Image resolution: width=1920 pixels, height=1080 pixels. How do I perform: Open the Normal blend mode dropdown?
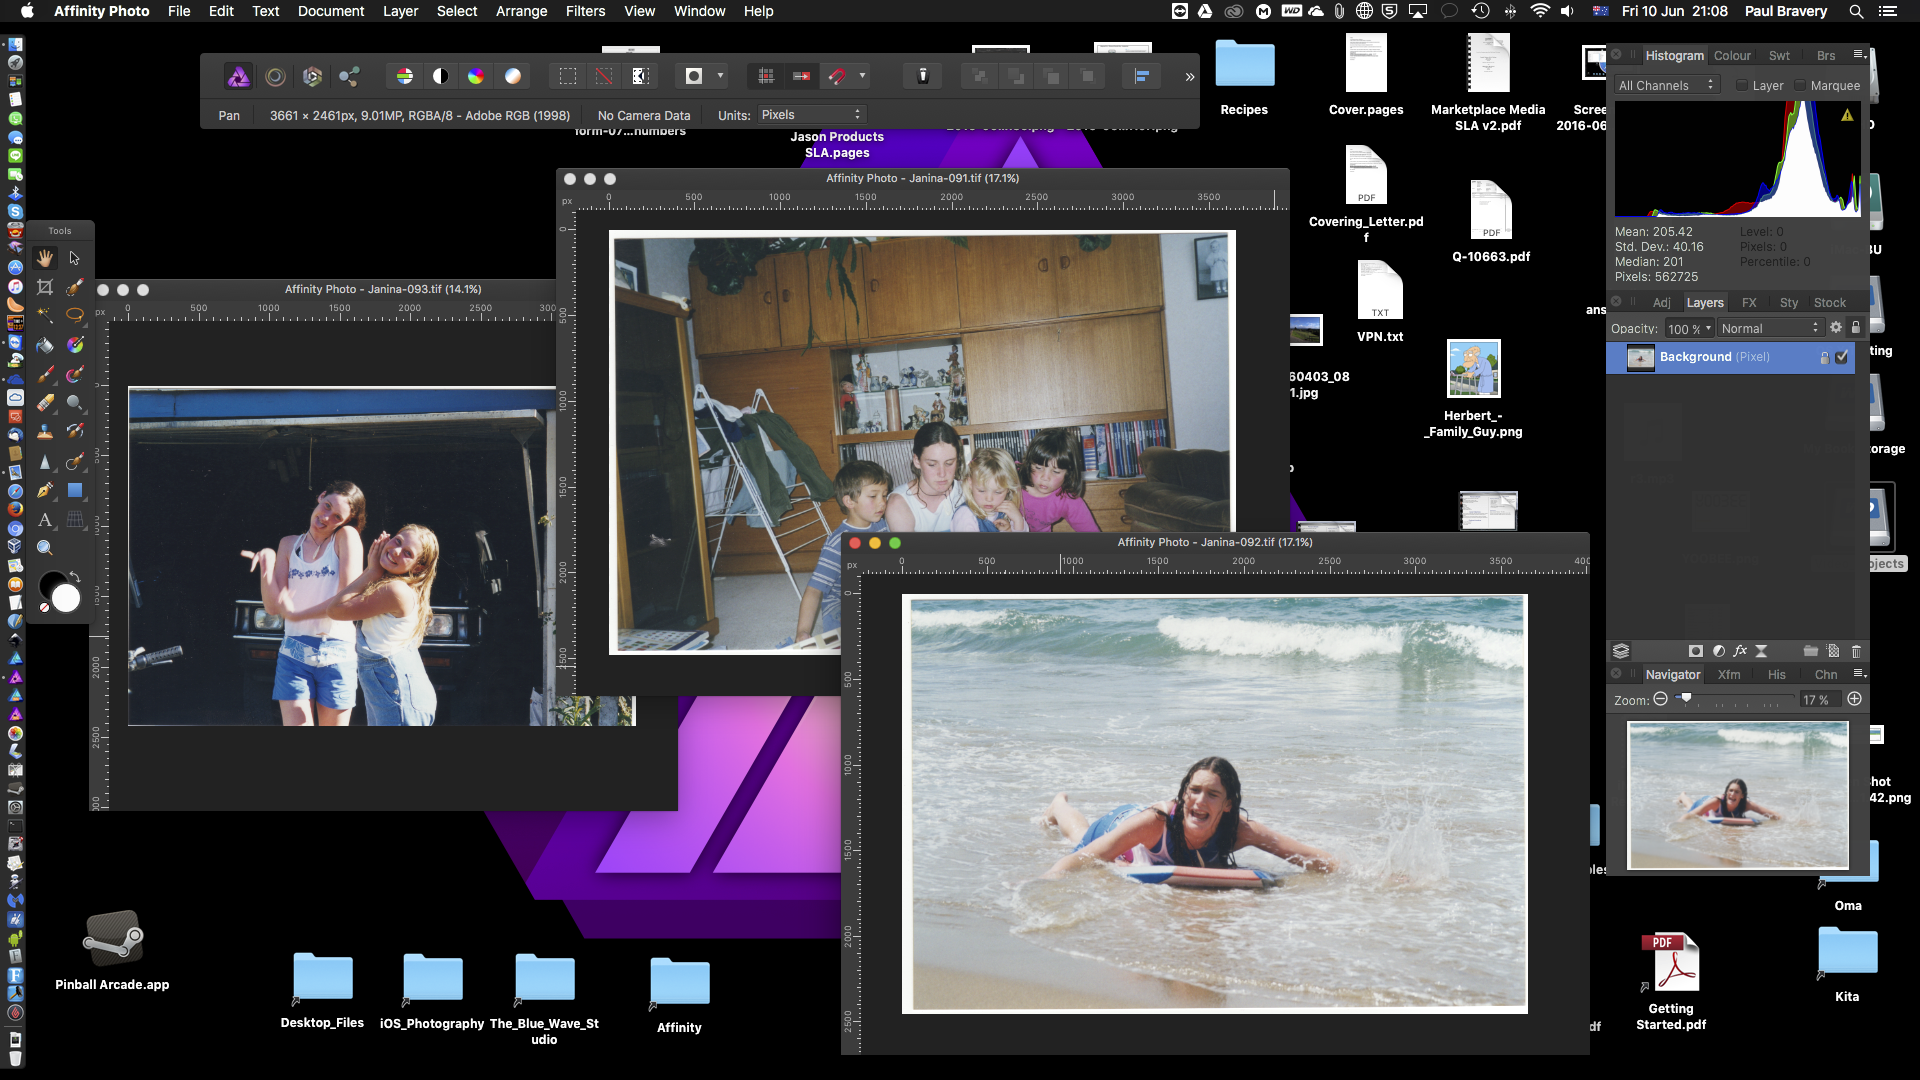tap(1770, 329)
